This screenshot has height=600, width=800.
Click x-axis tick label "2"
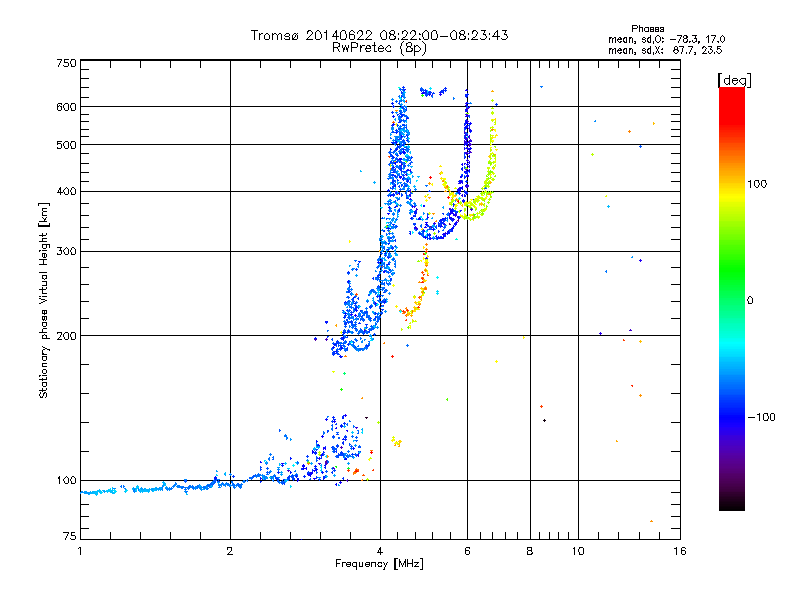230,551
